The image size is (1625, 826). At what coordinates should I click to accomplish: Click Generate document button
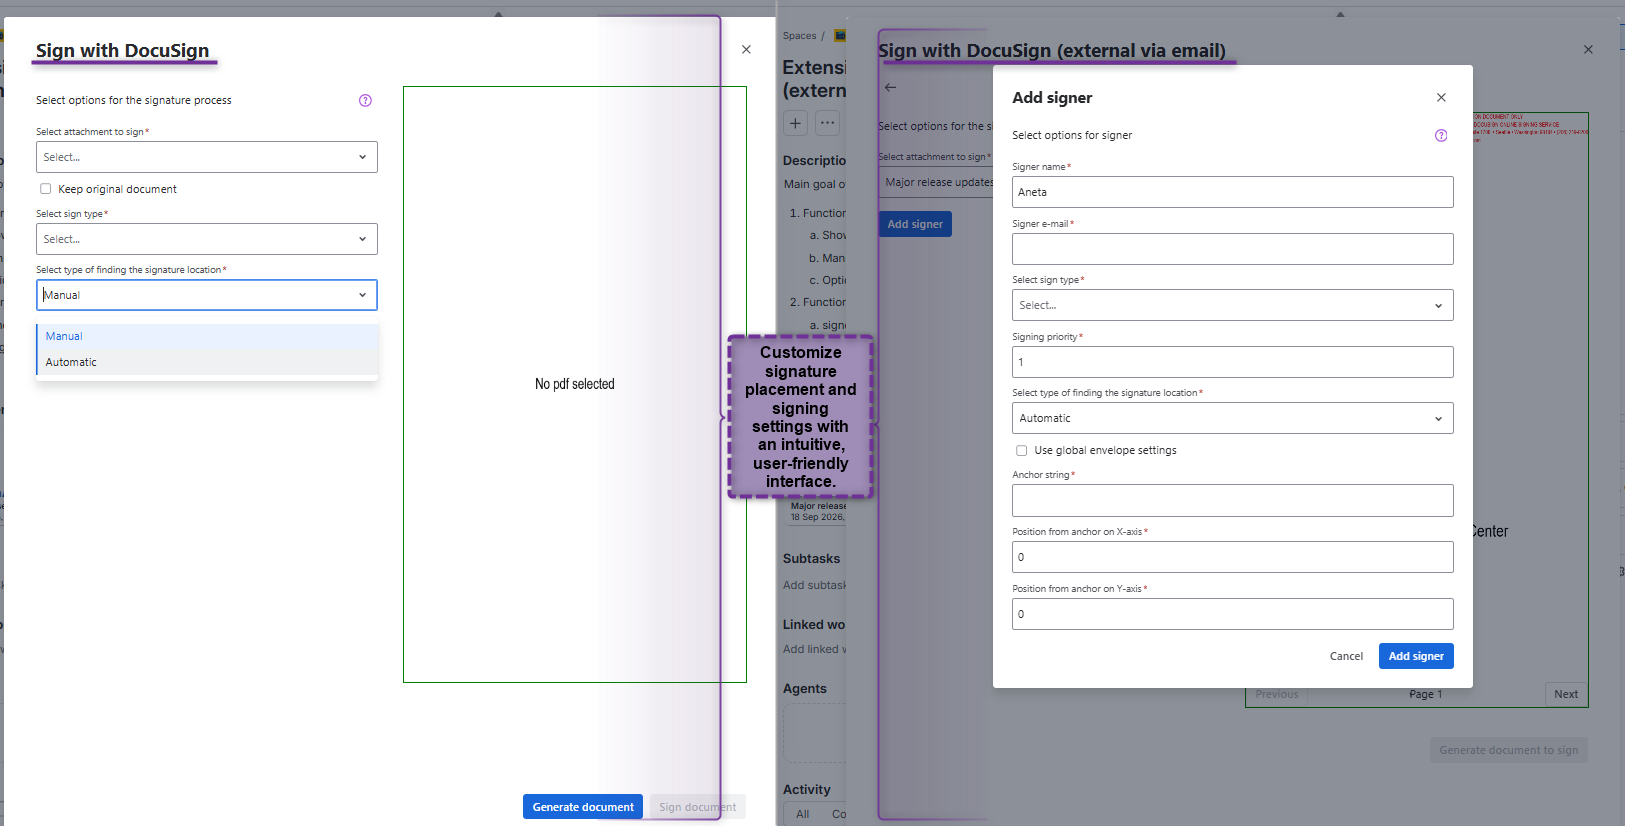pyautogui.click(x=583, y=807)
